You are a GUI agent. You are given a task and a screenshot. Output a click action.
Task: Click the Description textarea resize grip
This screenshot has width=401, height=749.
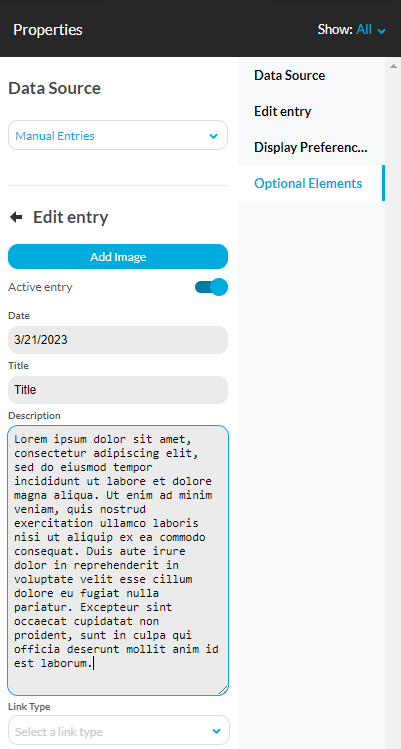tap(223, 690)
